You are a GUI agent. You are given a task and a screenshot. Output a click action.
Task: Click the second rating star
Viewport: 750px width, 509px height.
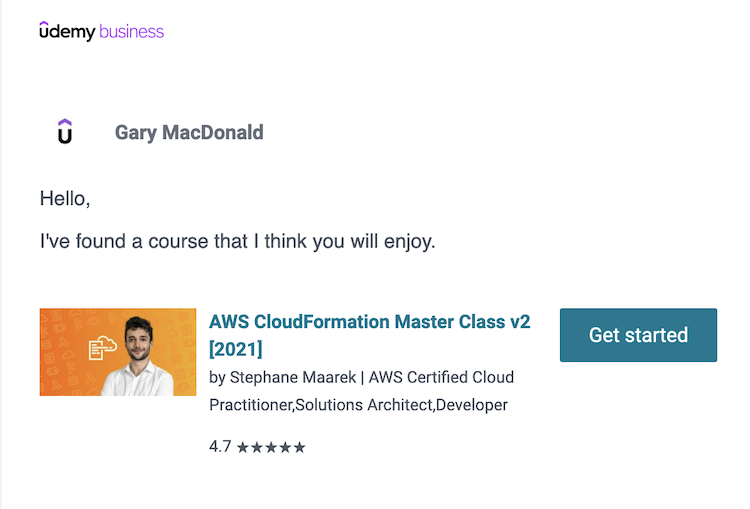(257, 447)
